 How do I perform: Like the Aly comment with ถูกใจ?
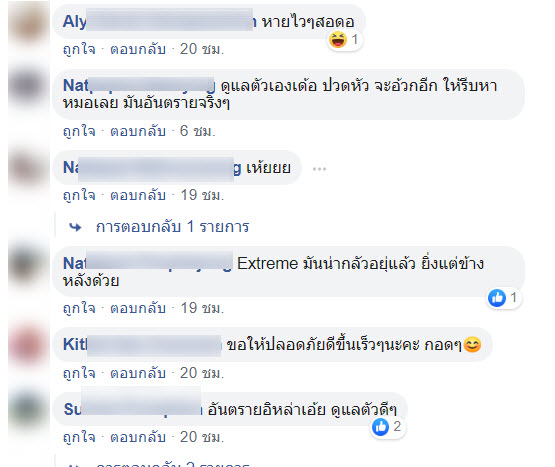click(x=79, y=49)
